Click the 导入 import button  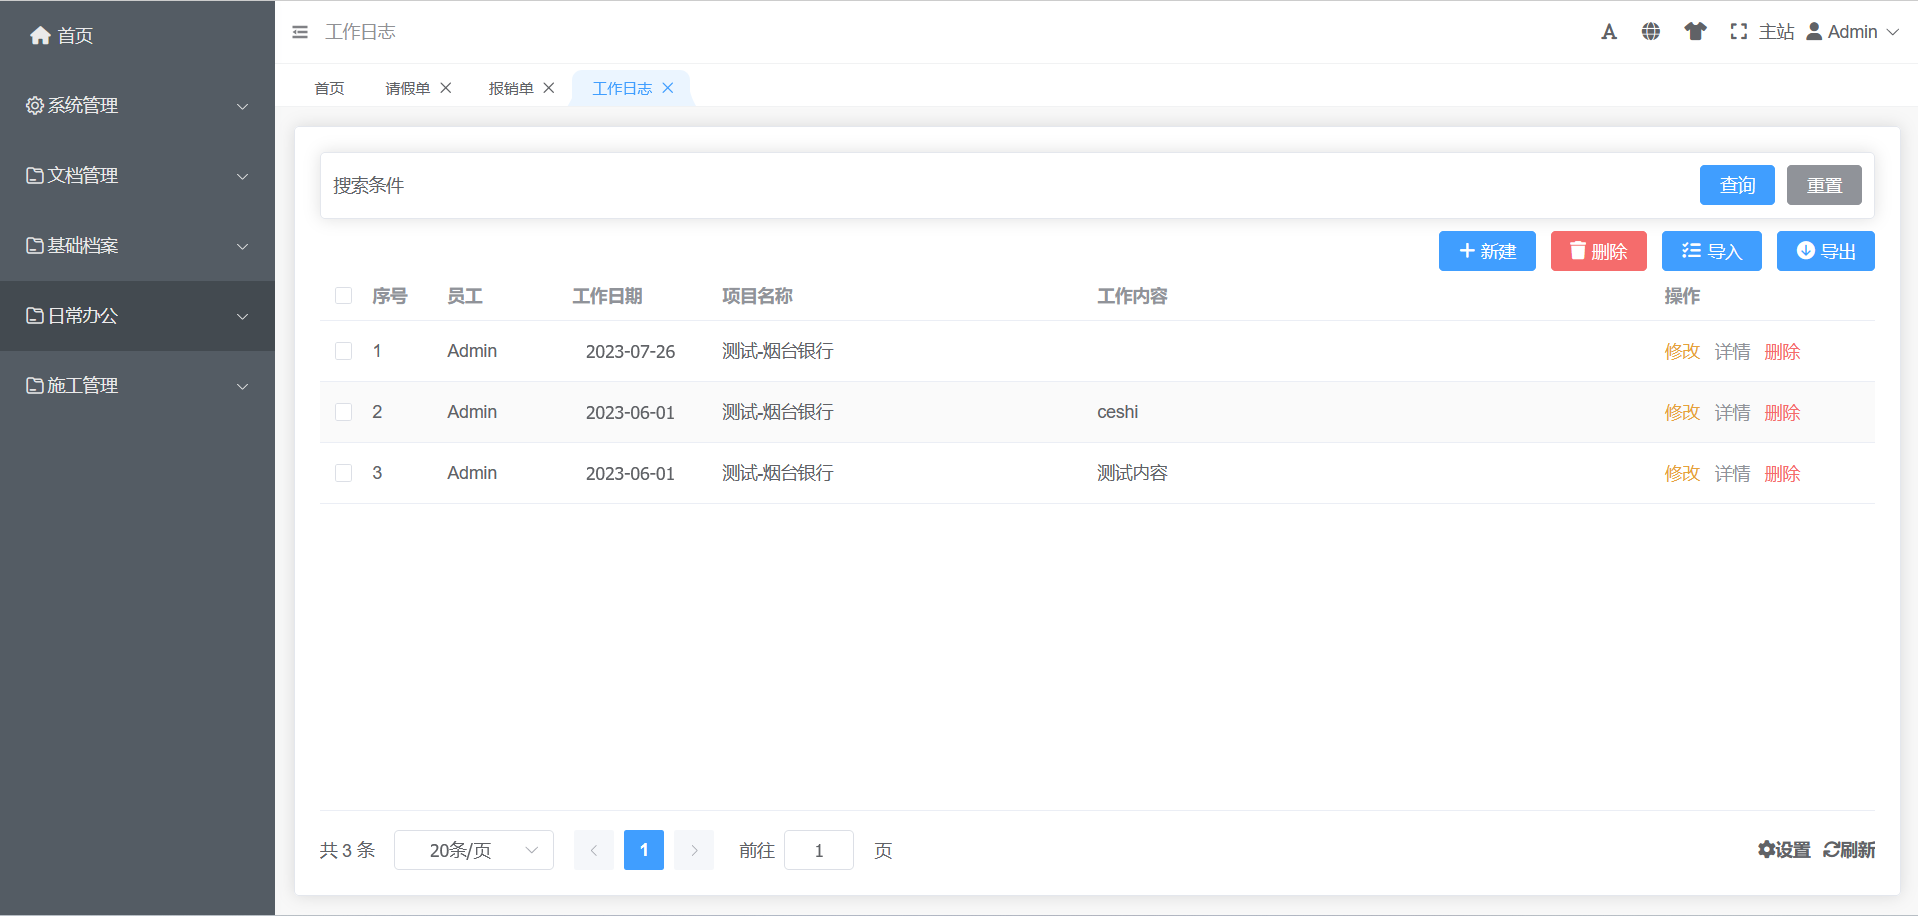pos(1712,251)
